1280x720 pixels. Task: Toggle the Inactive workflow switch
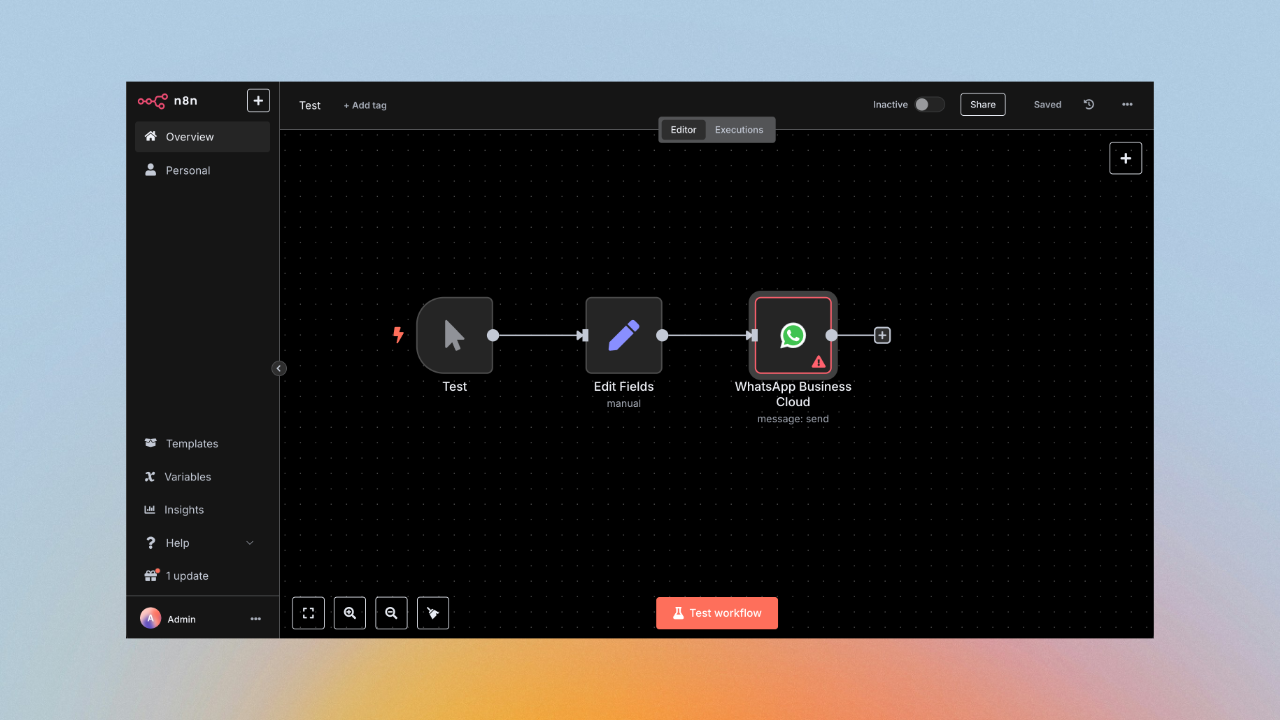click(929, 105)
